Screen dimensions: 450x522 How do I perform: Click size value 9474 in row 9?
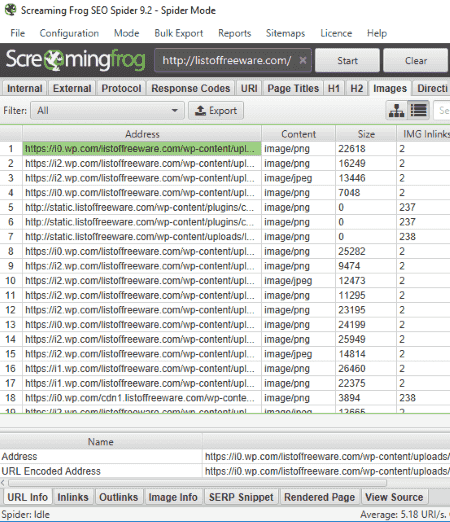pyautogui.click(x=349, y=266)
